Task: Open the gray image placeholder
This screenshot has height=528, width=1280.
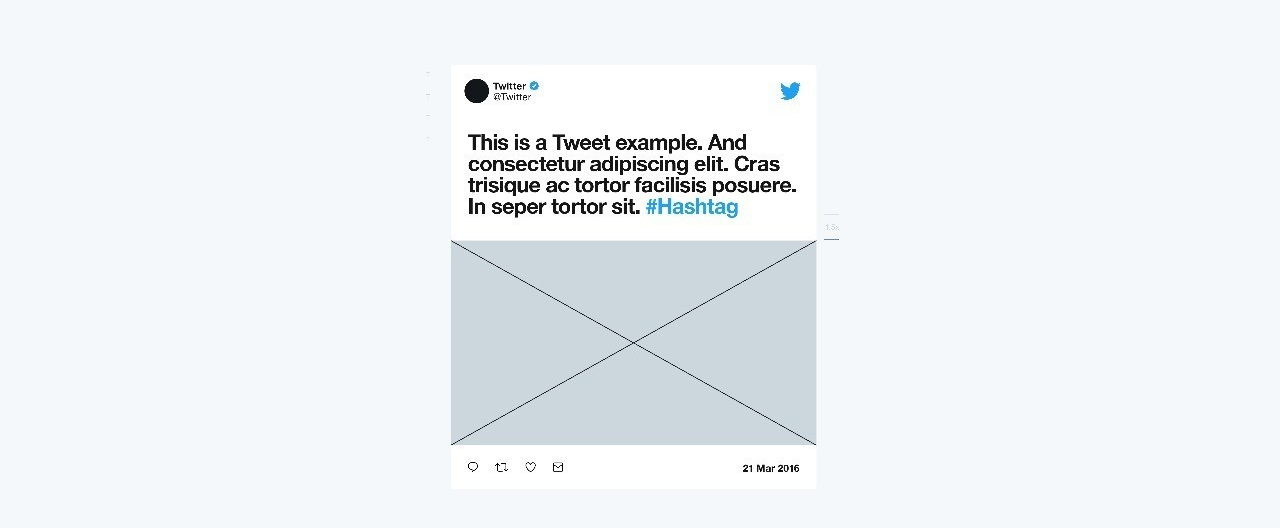Action: click(x=633, y=342)
